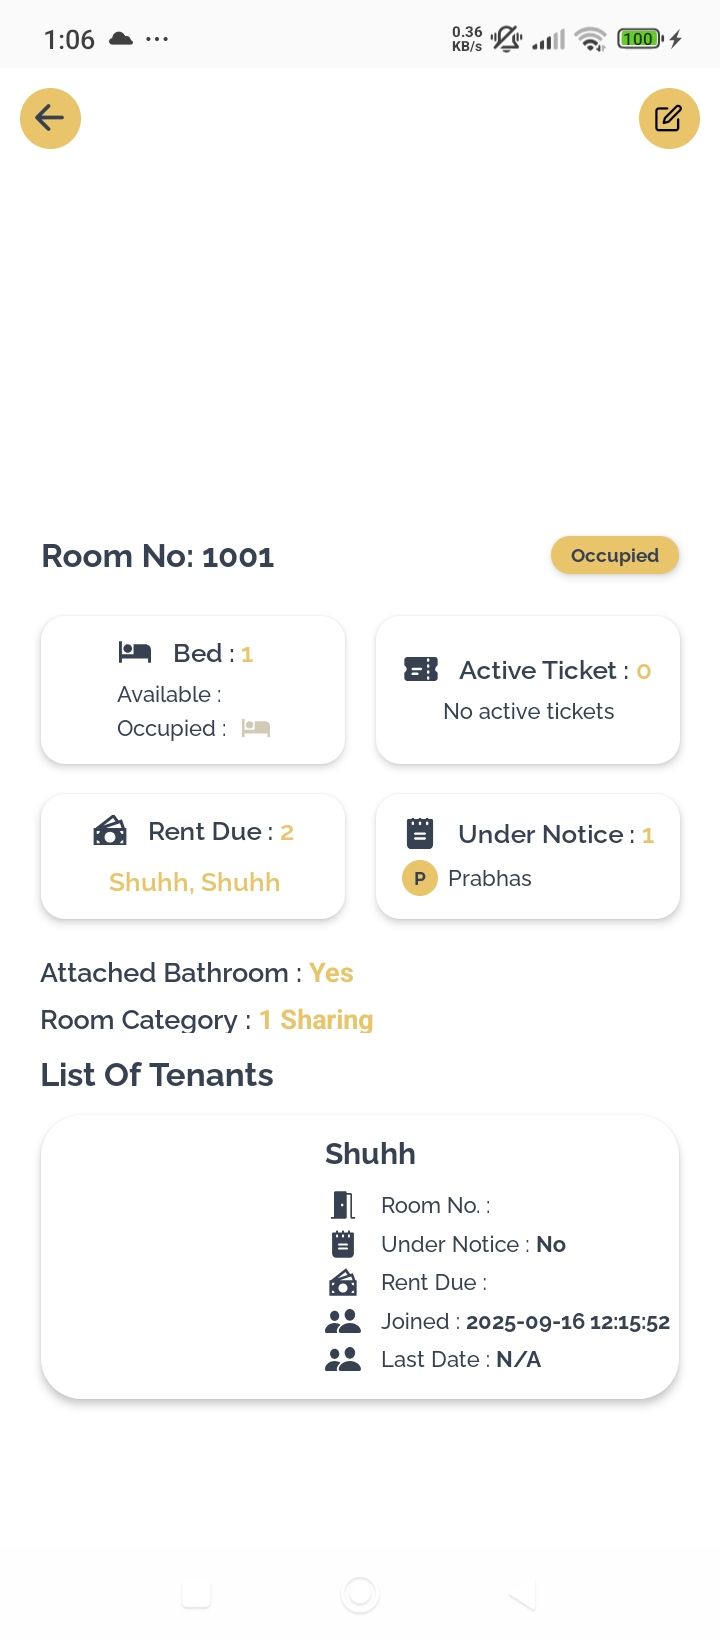Tap the back arrow button
The width and height of the screenshot is (720, 1640).
click(50, 118)
